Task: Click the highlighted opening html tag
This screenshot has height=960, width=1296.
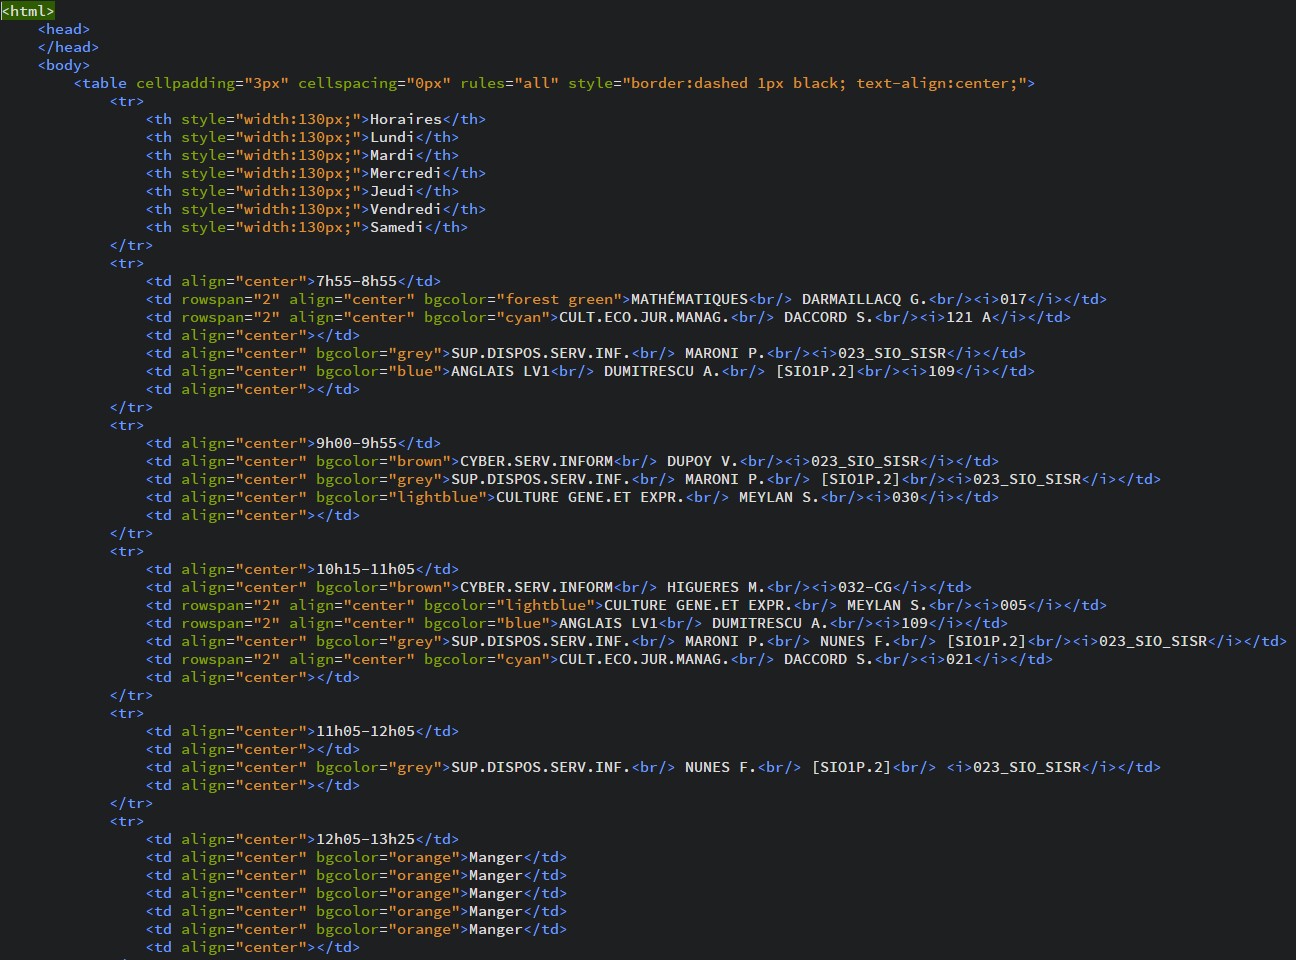Action: pyautogui.click(x=28, y=11)
